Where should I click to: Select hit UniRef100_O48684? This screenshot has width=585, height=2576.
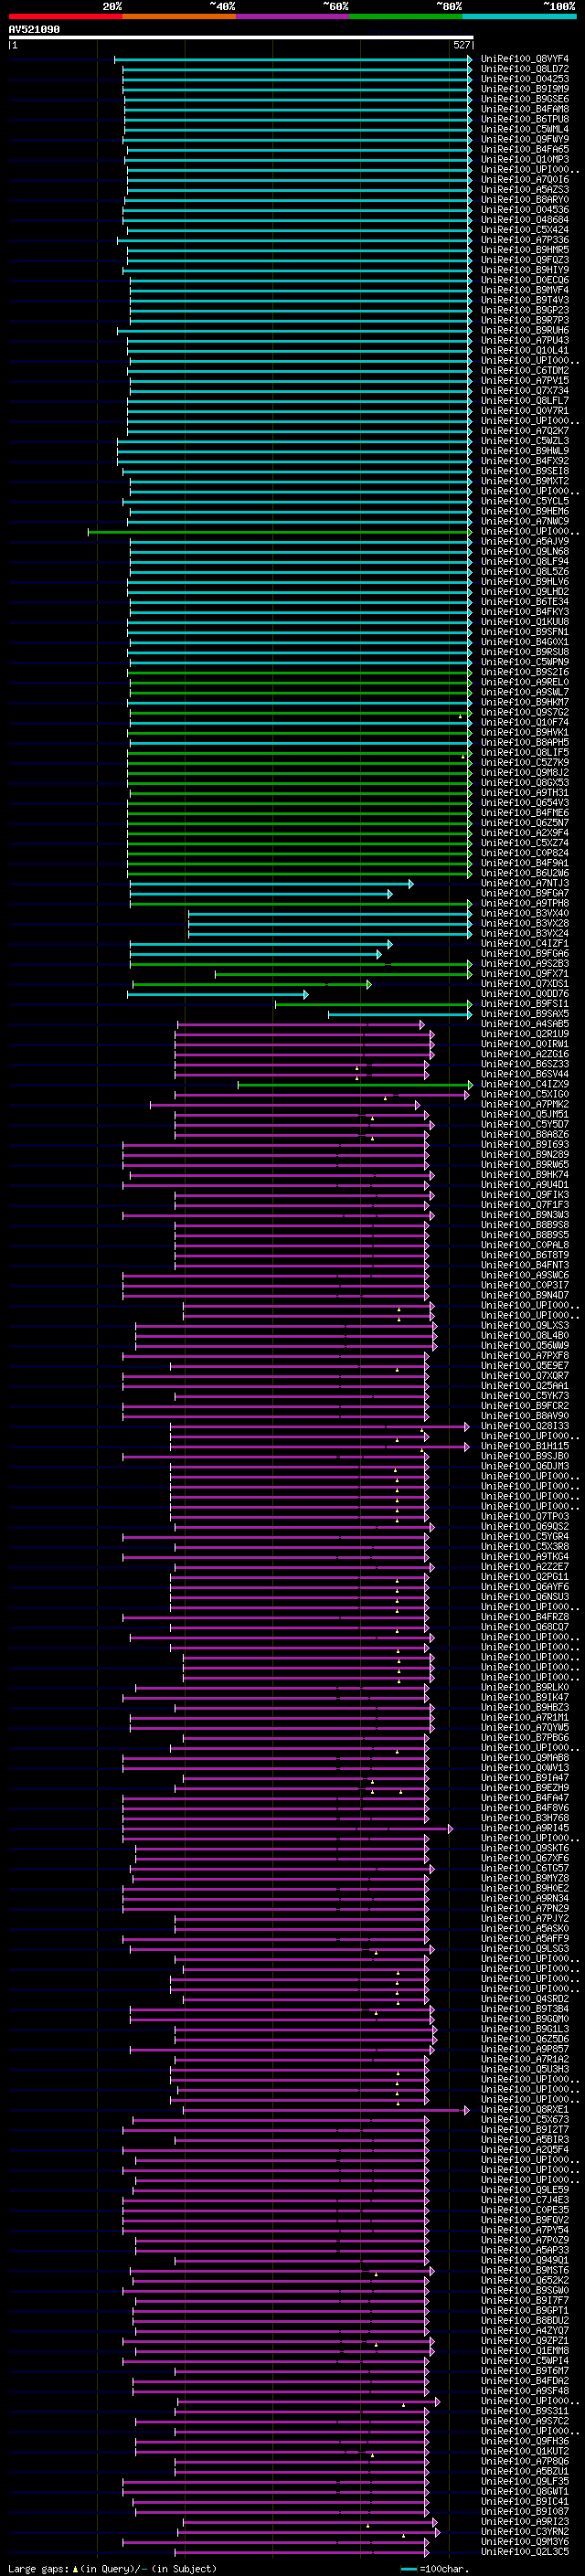click(524, 220)
